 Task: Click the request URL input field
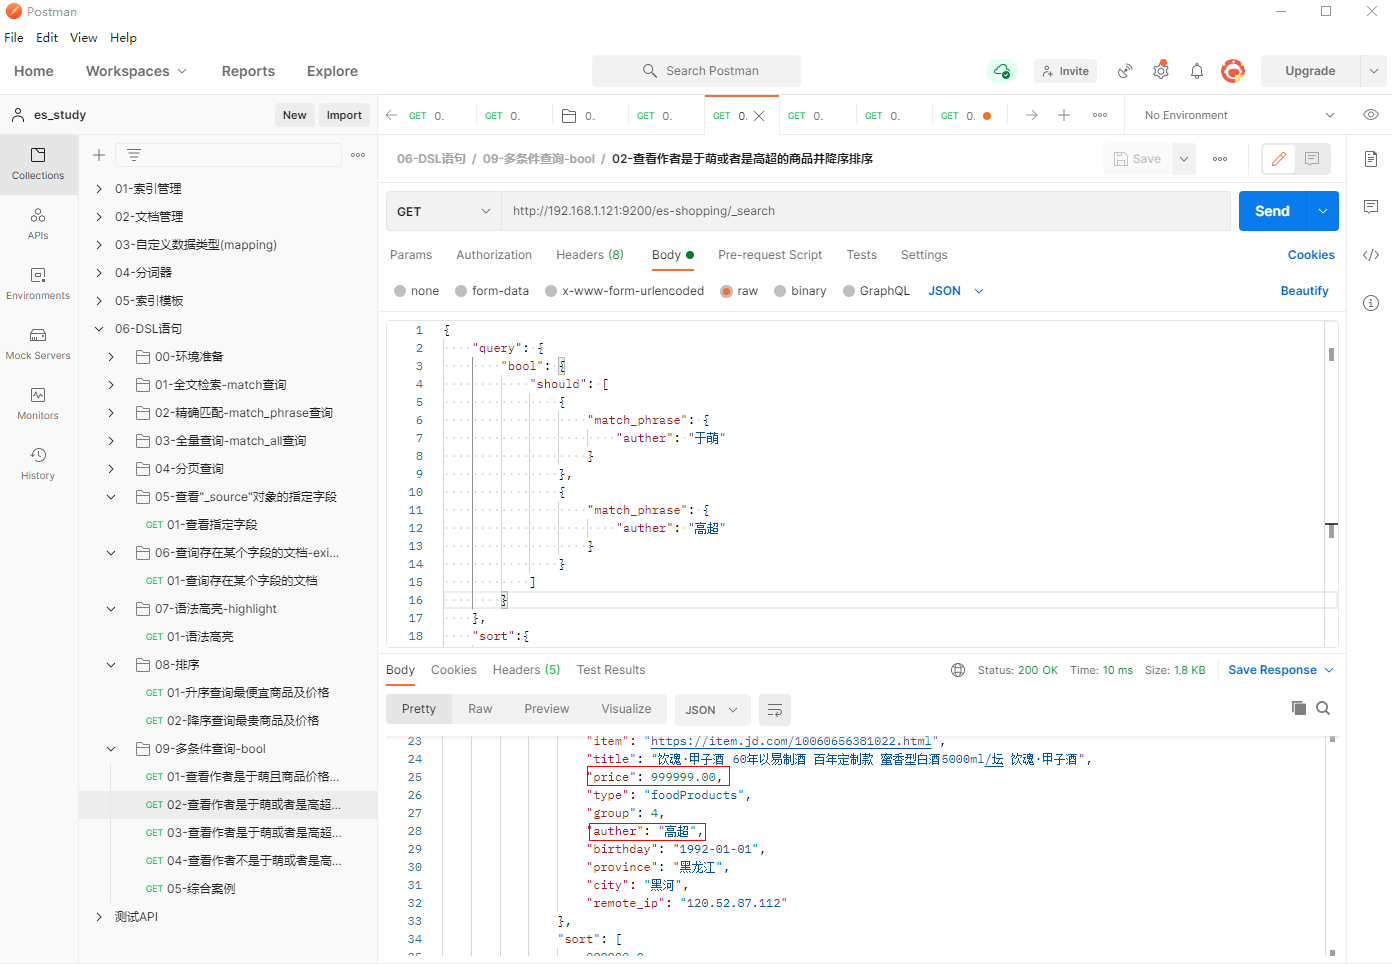click(865, 211)
